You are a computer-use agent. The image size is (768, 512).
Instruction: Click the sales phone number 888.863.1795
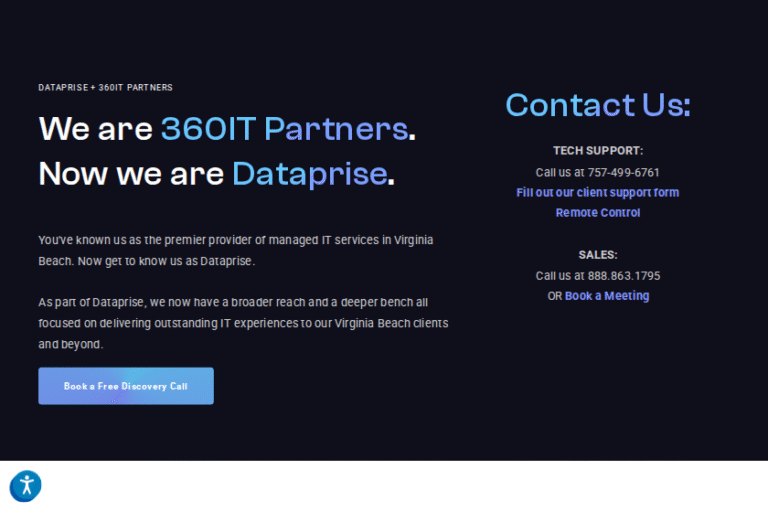click(624, 276)
